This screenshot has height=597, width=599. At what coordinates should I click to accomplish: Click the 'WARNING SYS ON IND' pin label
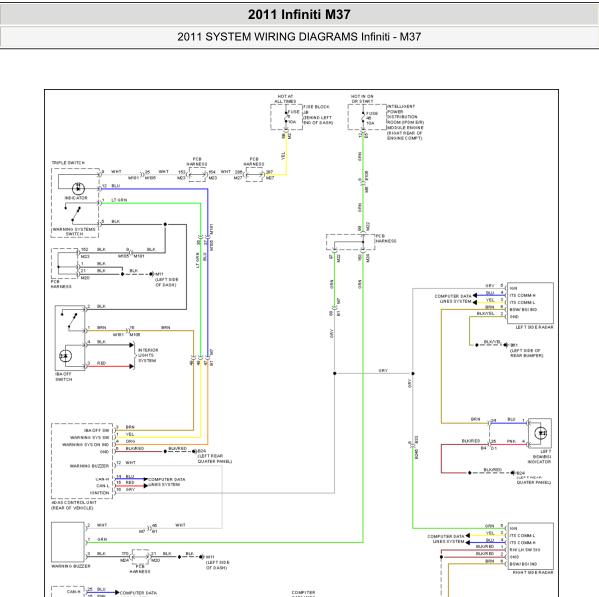pyautogui.click(x=86, y=445)
